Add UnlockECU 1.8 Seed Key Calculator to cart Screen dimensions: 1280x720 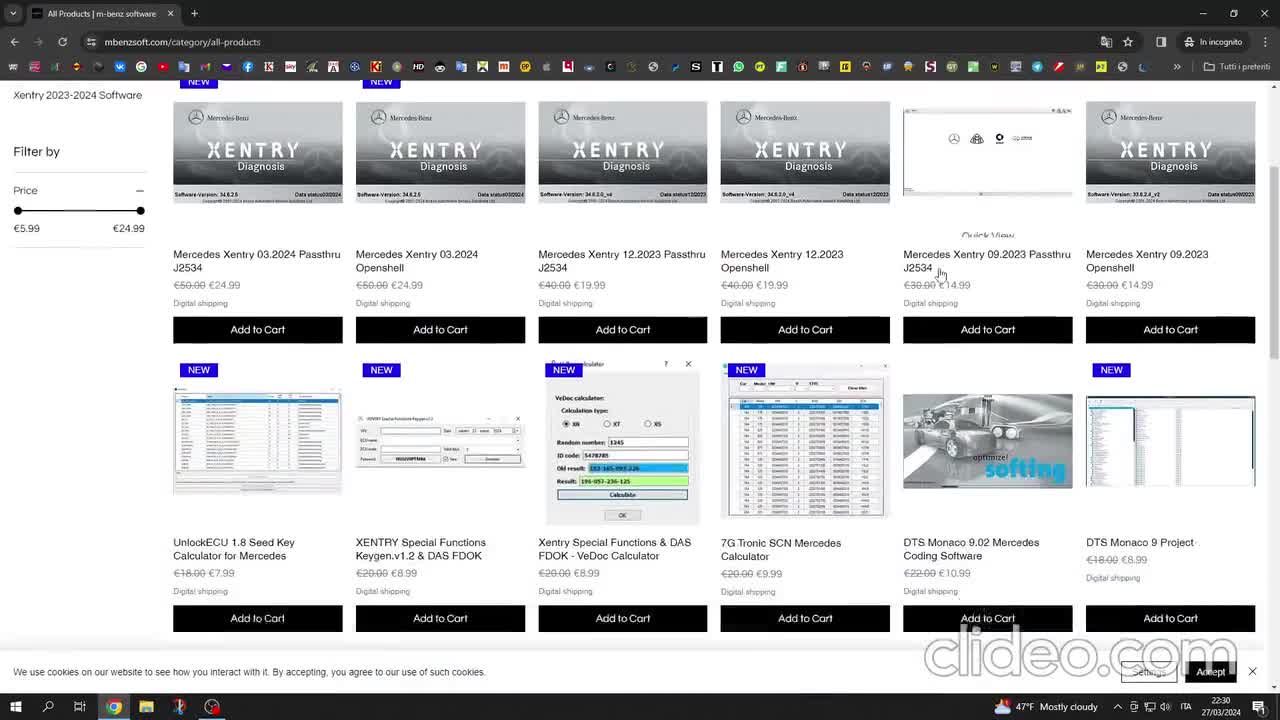[258, 618]
